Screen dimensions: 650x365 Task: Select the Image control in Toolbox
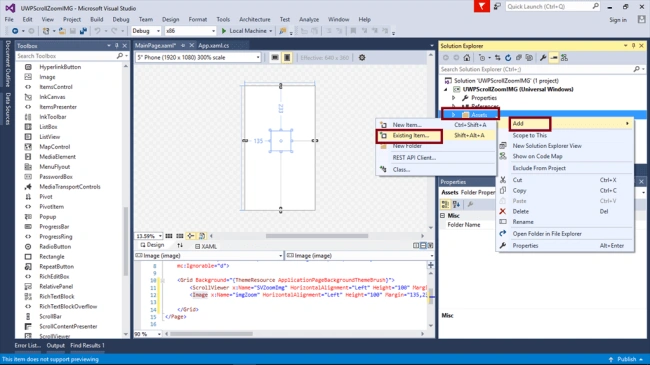[x=47, y=77]
